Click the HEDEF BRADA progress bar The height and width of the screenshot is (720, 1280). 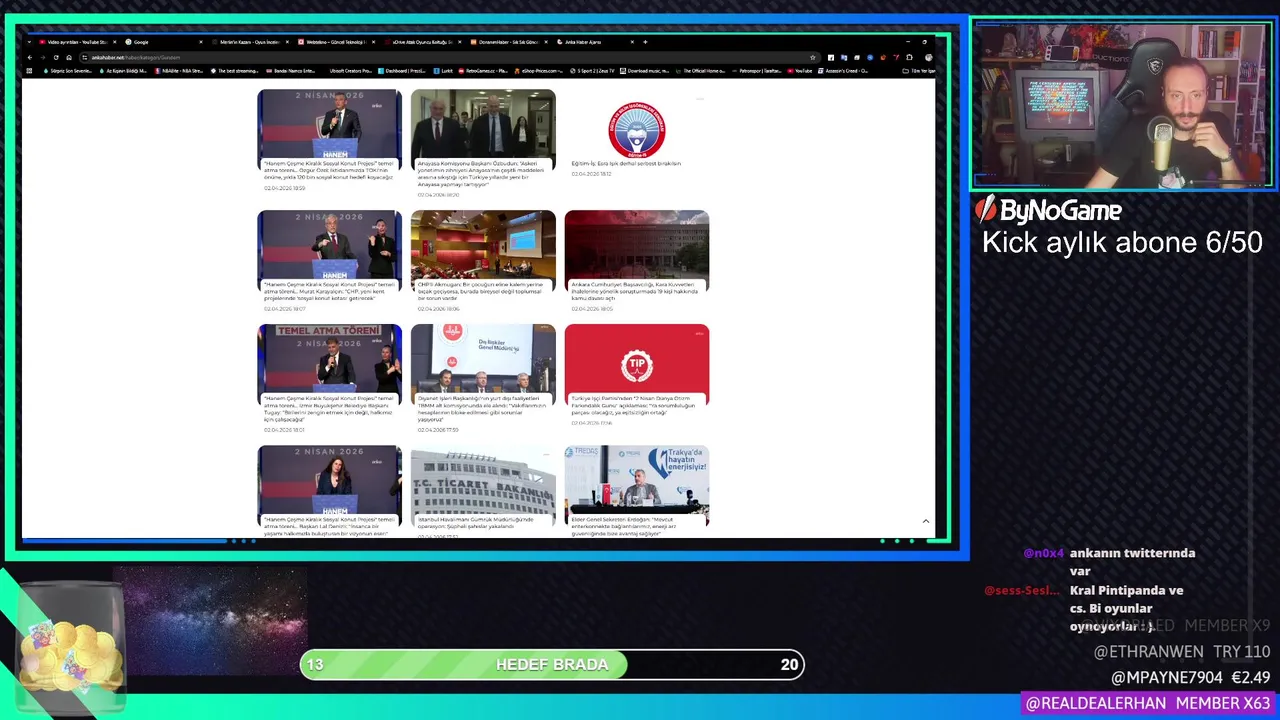pos(552,664)
